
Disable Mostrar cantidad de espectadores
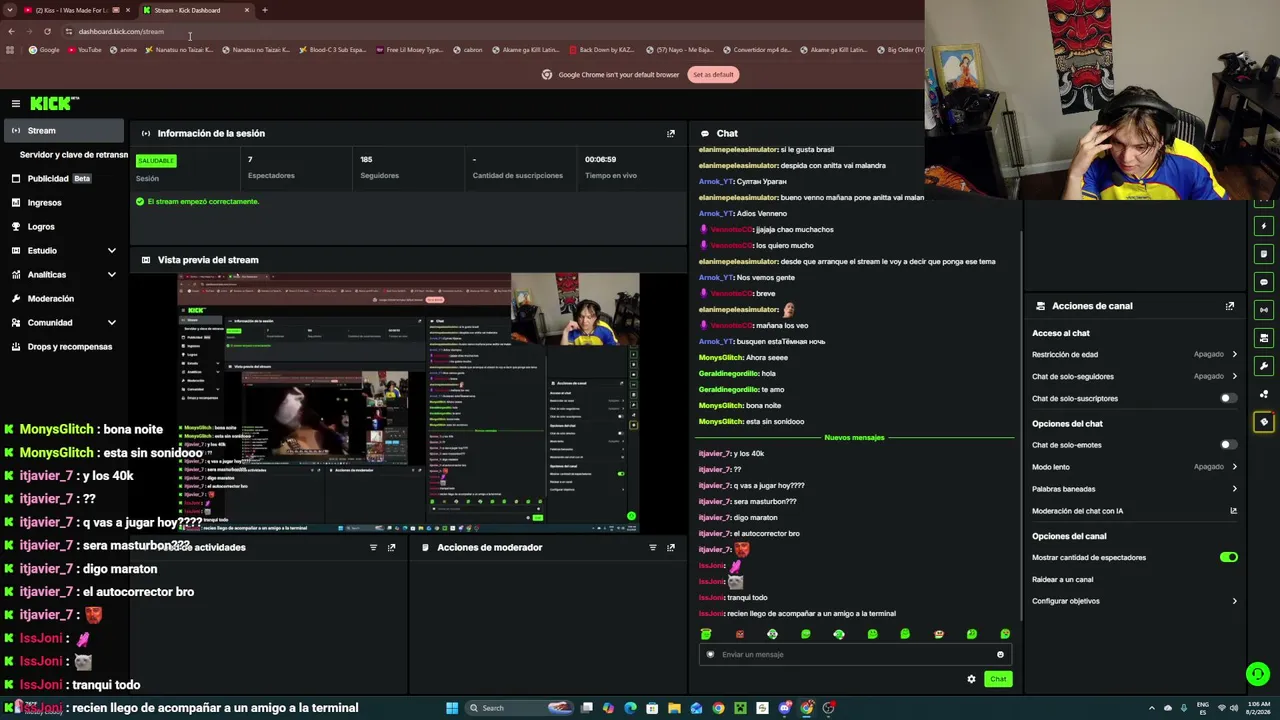(x=1228, y=557)
